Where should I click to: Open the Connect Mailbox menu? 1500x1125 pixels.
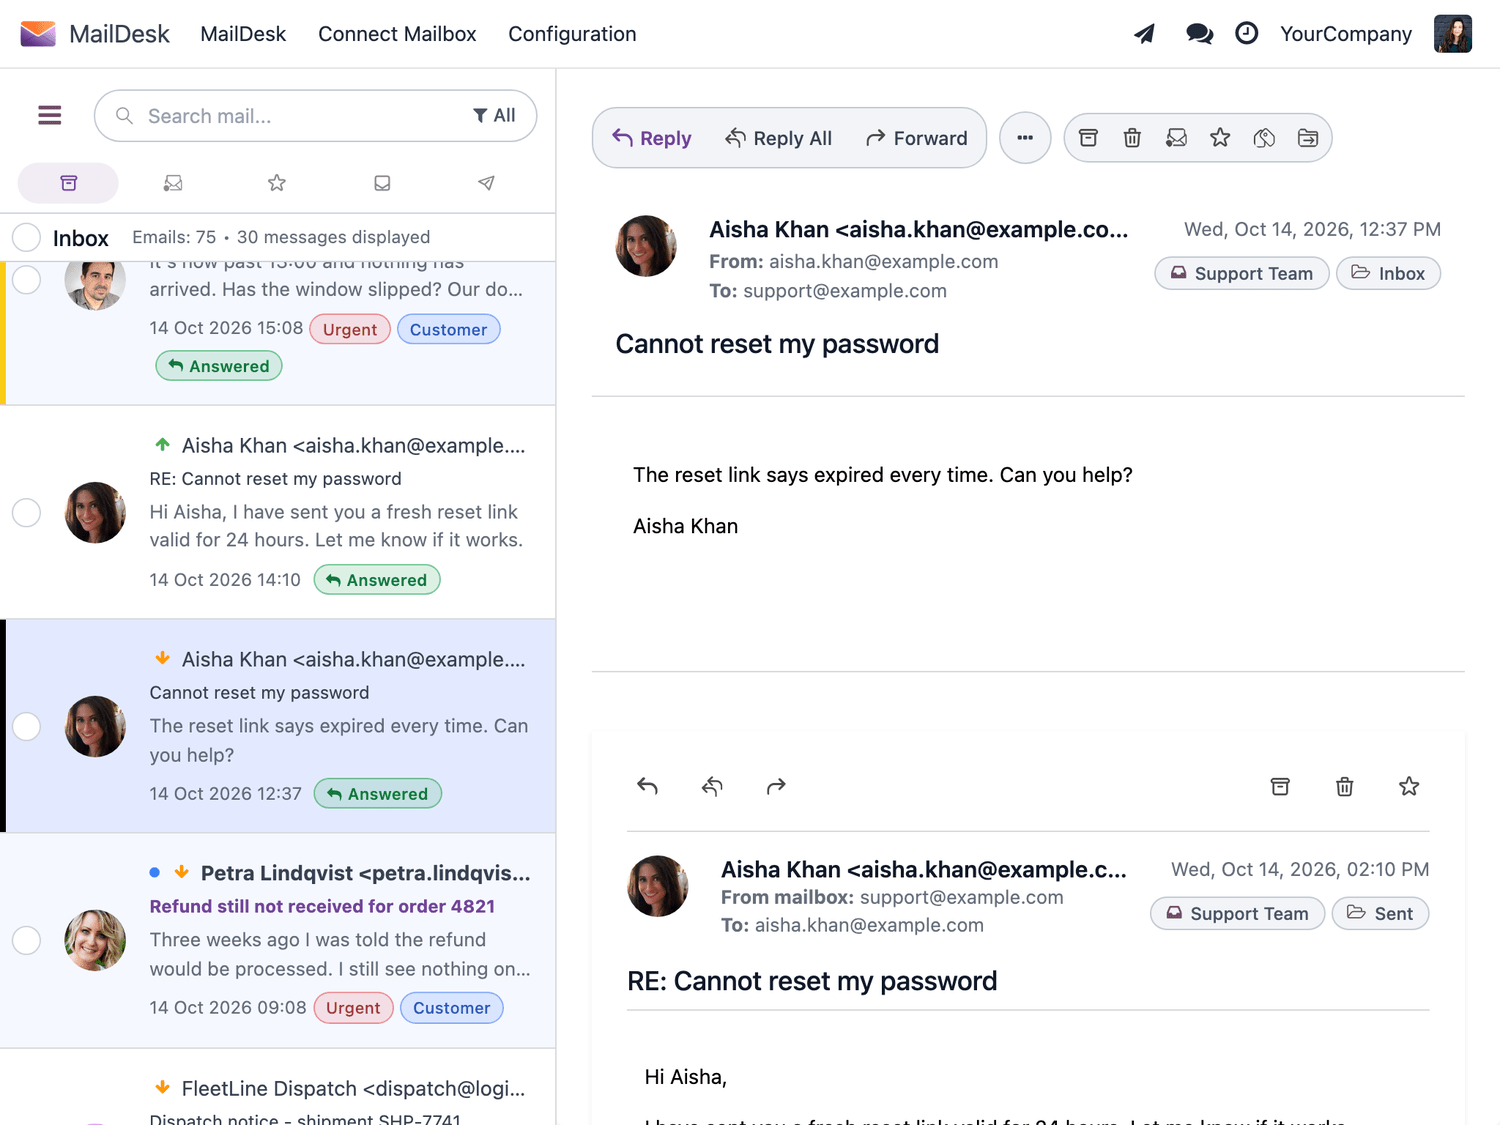397,34
